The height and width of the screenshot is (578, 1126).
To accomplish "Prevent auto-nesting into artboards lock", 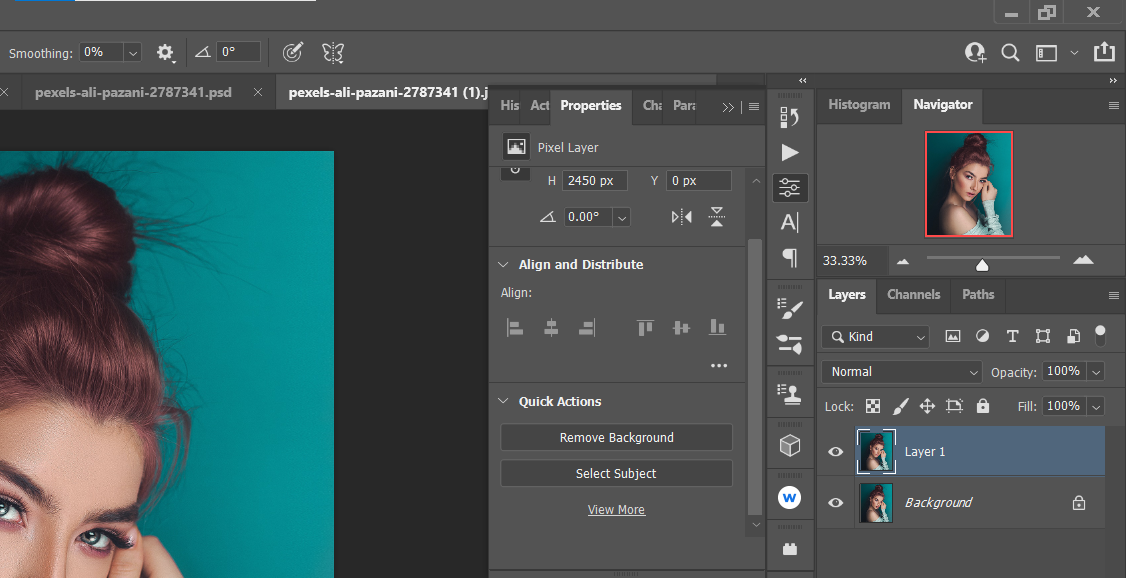I will [954, 406].
